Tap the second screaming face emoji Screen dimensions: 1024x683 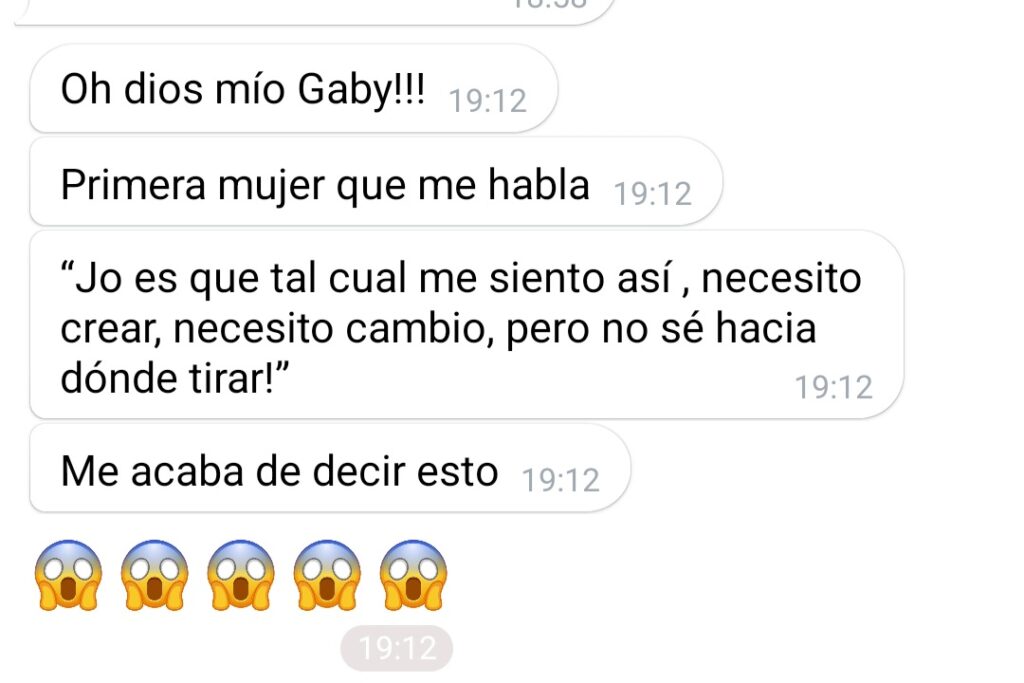[x=155, y=575]
